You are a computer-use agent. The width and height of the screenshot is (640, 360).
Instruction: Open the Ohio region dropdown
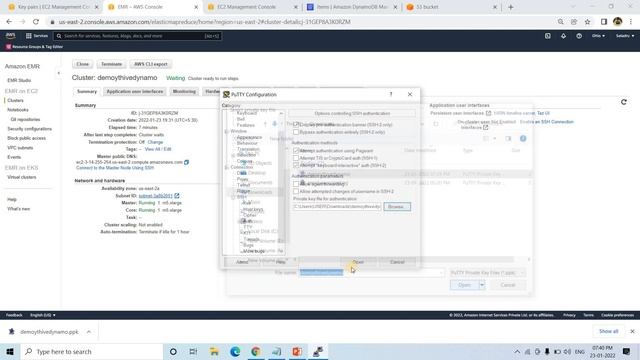pos(598,36)
